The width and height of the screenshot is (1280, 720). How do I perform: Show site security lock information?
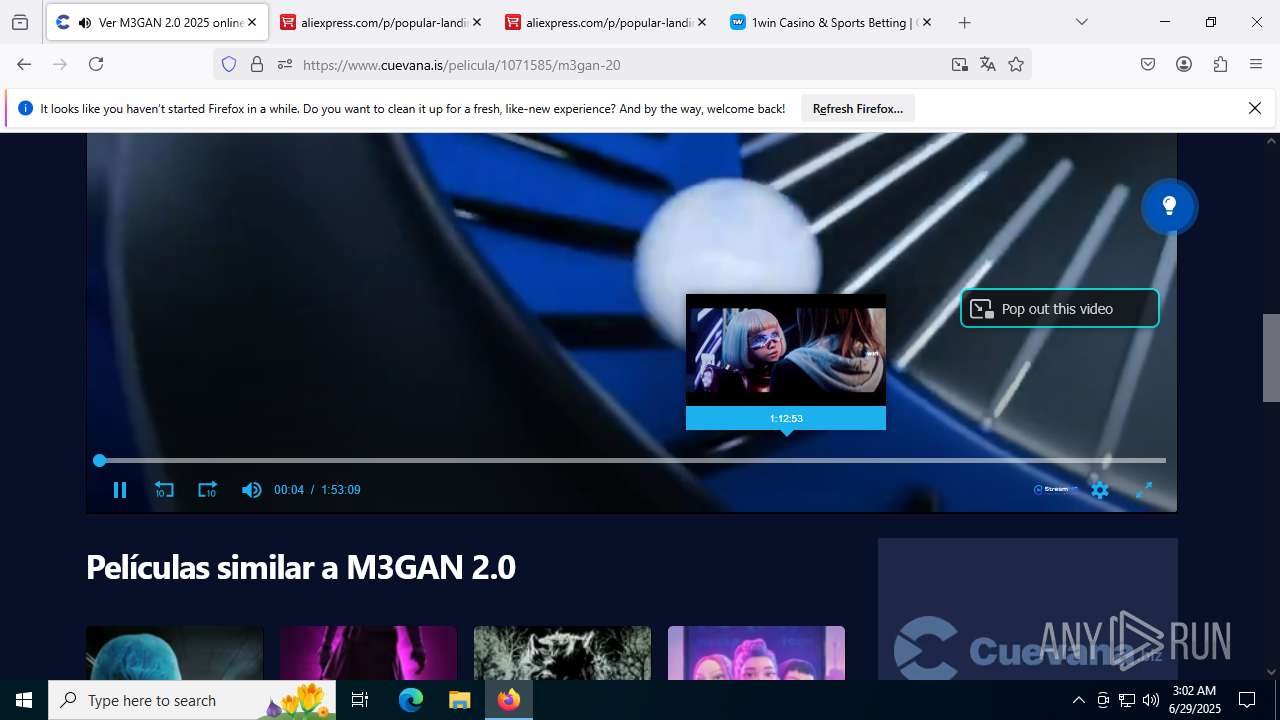(x=257, y=64)
